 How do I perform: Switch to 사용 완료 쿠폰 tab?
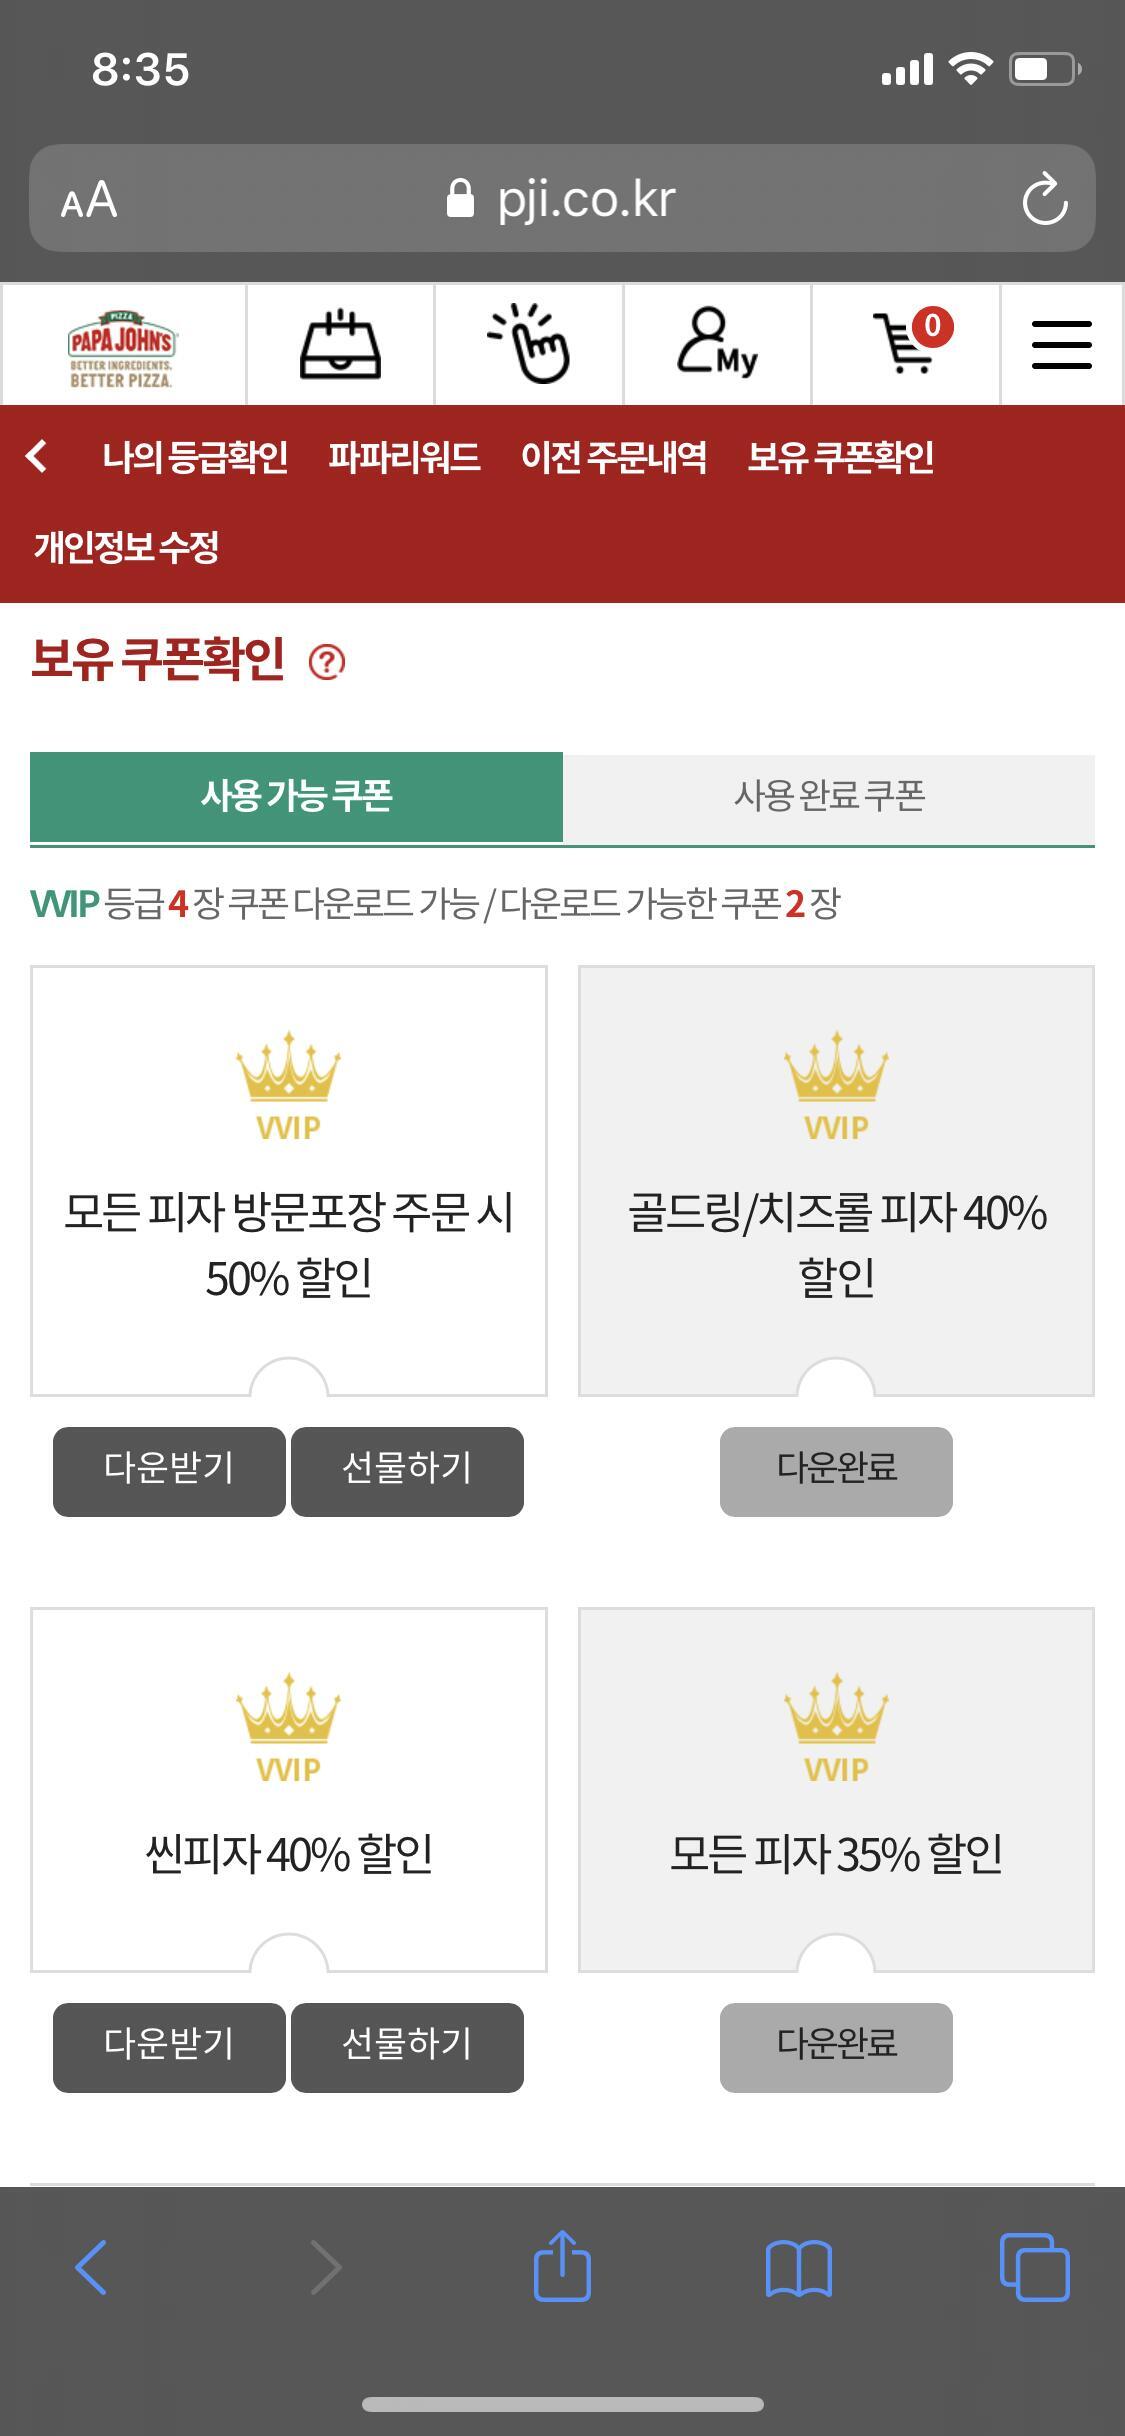pos(828,797)
